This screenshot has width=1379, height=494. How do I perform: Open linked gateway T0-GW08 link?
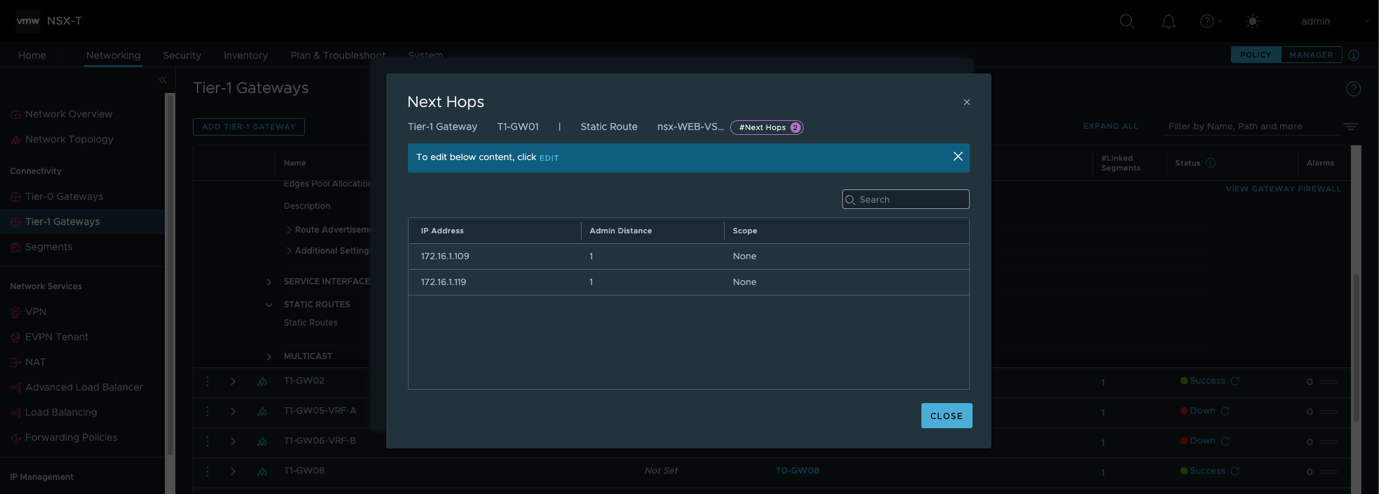[797, 471]
